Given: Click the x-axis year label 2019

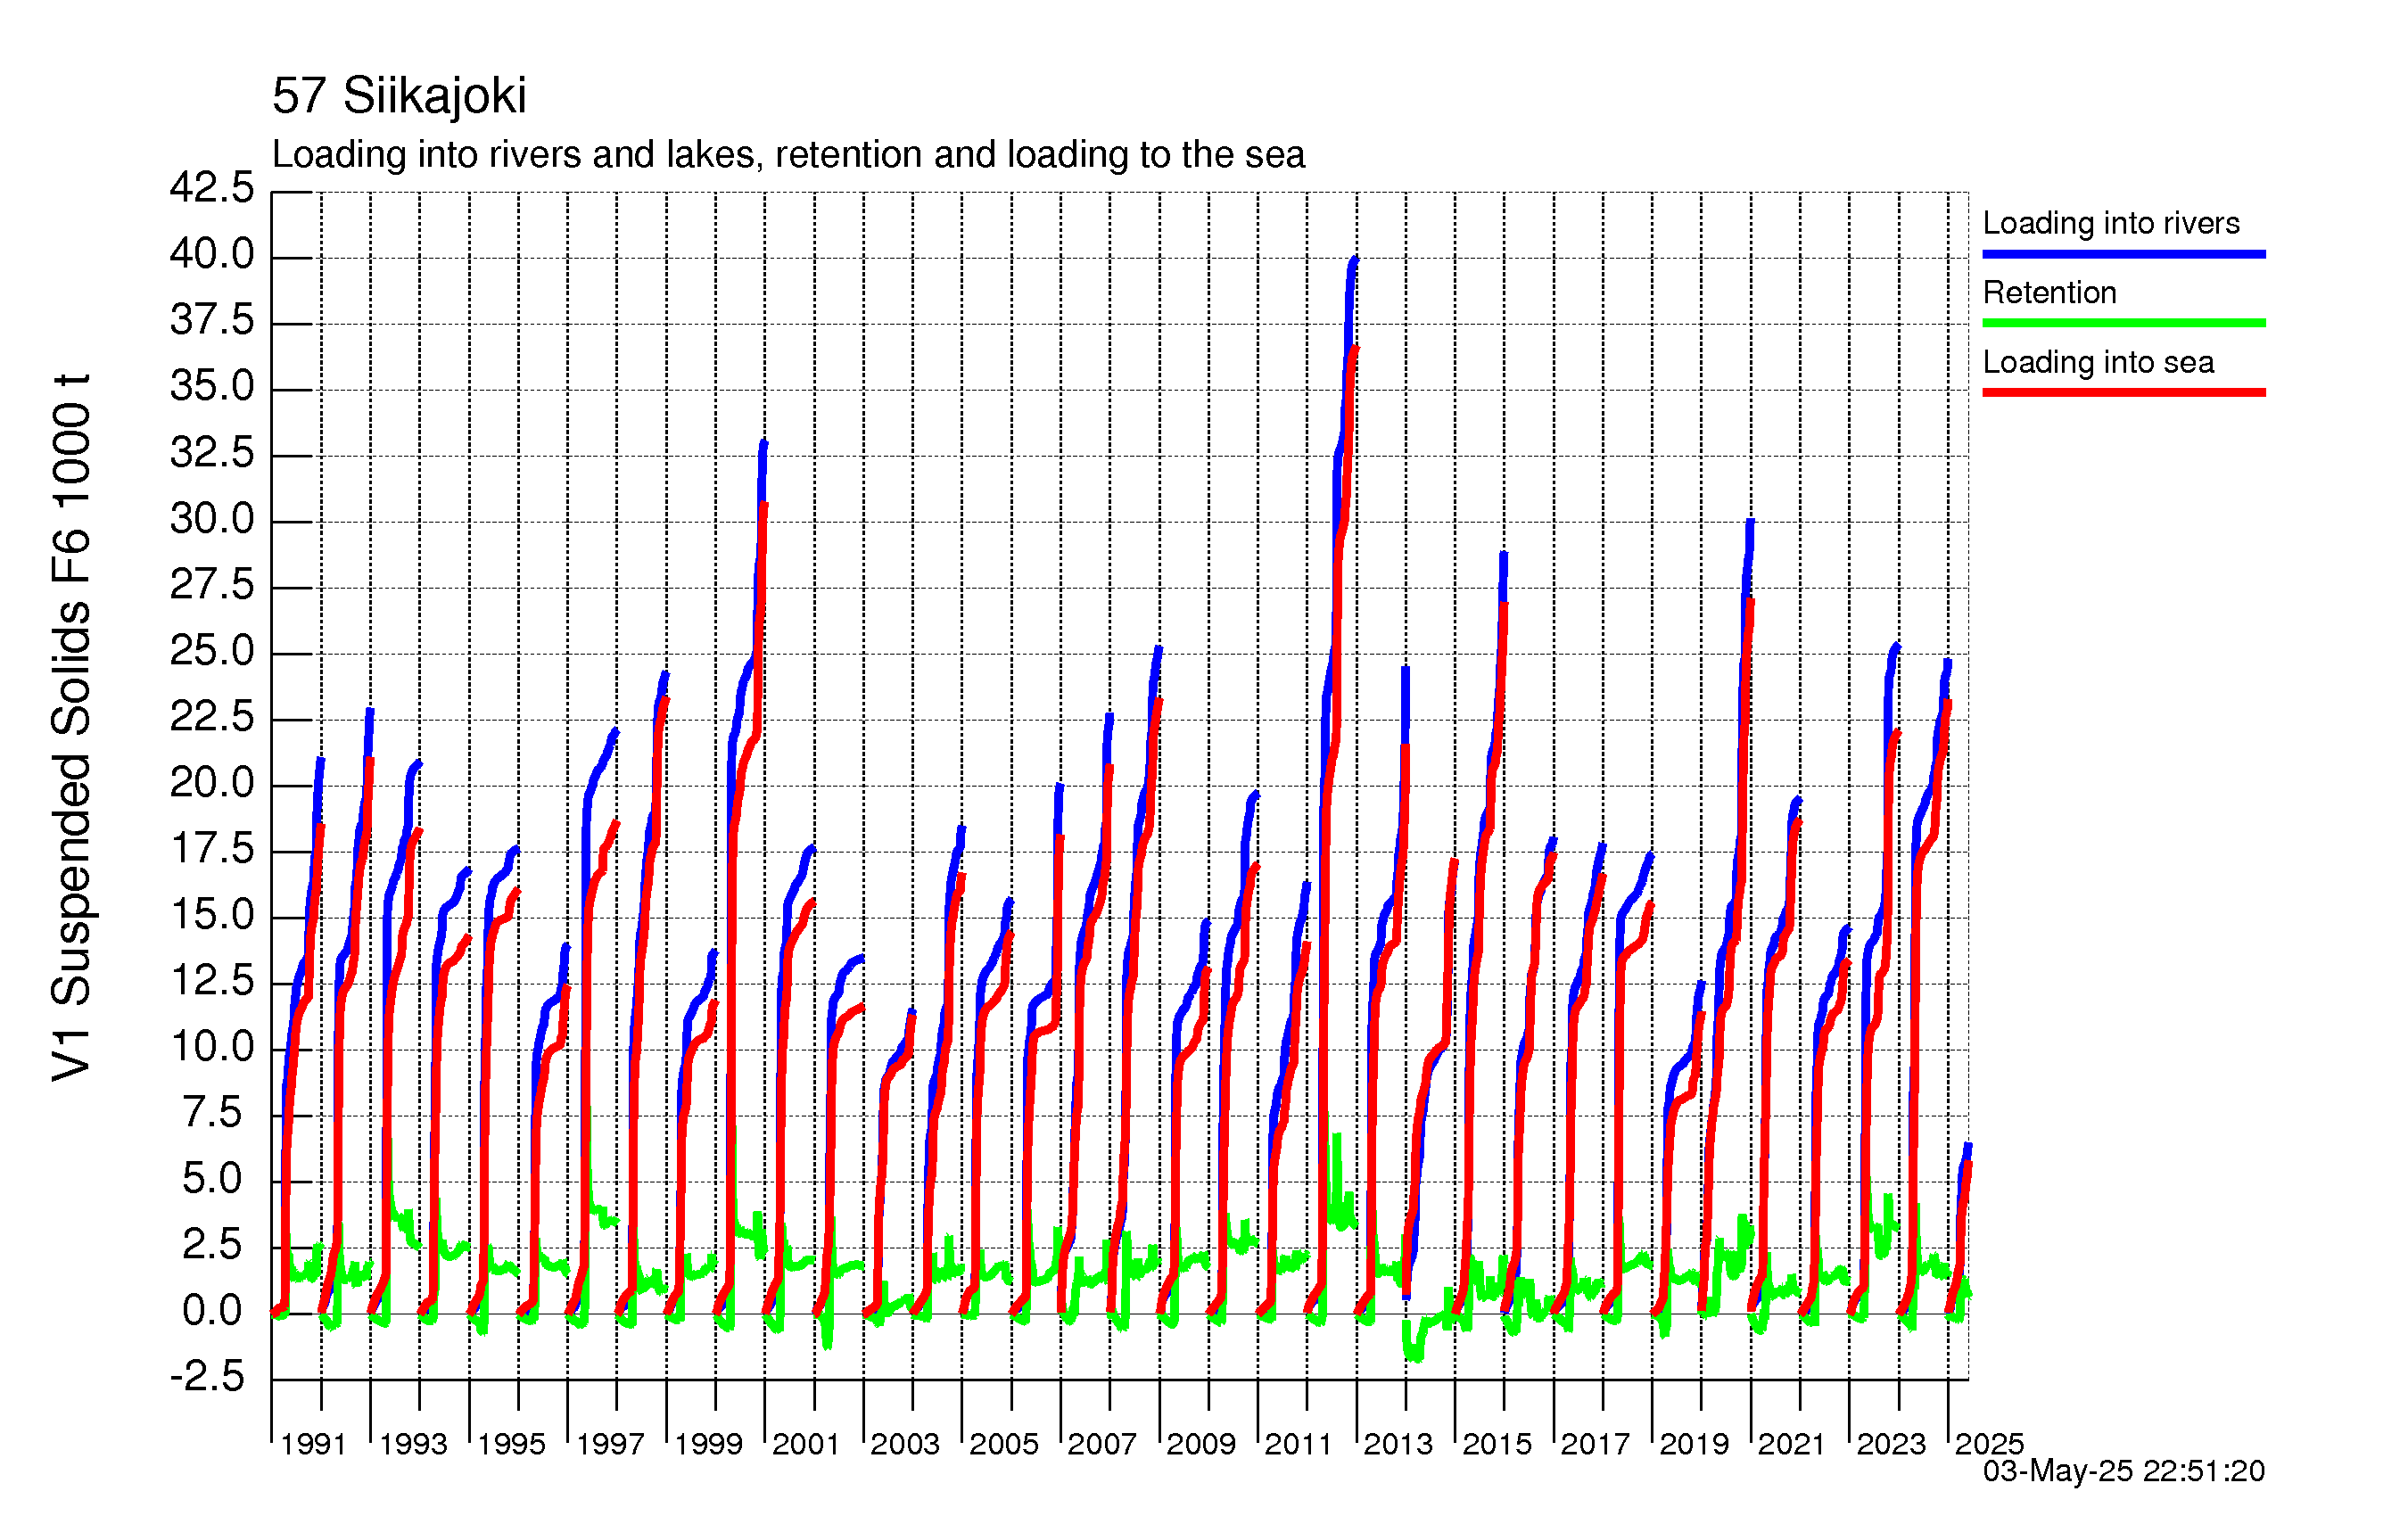Looking at the screenshot, I should click(x=1694, y=1445).
